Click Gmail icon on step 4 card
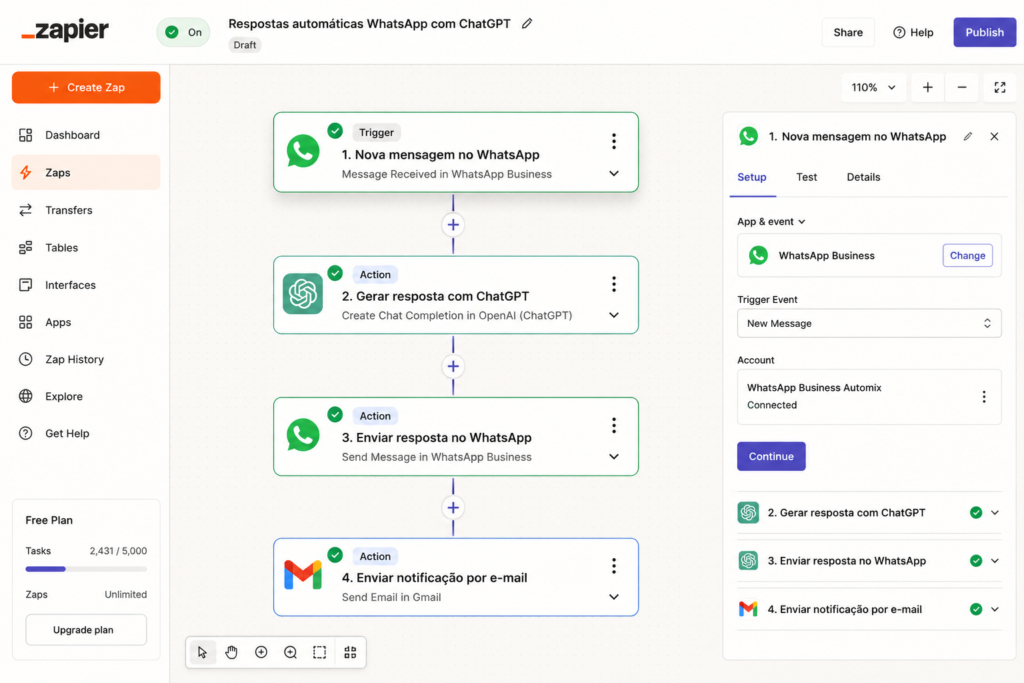1024x683 pixels. pos(303,575)
